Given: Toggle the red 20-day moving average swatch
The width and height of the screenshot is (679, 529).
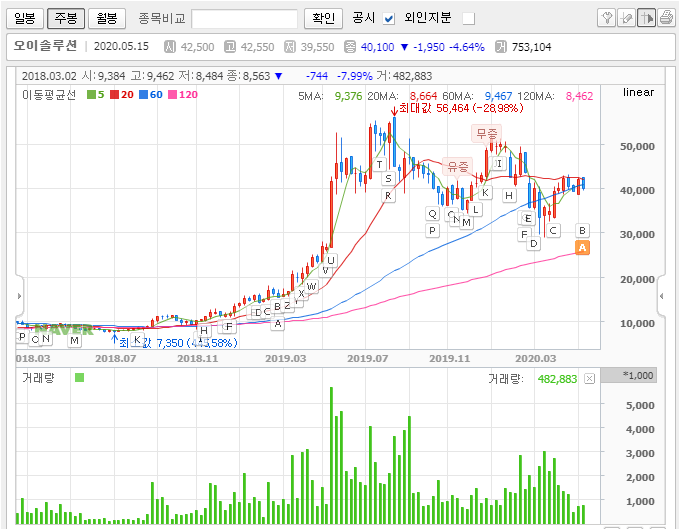Looking at the screenshot, I should pyautogui.click(x=114, y=94).
